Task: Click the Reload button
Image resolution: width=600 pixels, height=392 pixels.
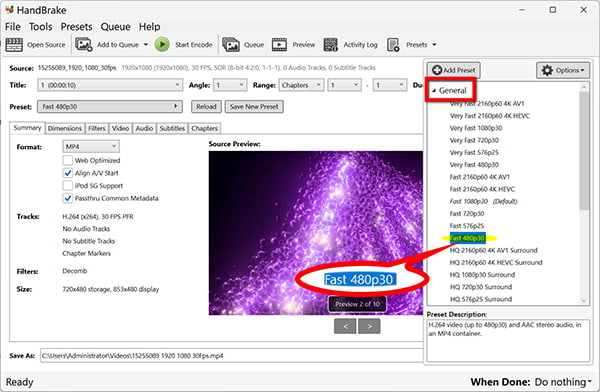Action: tap(206, 106)
